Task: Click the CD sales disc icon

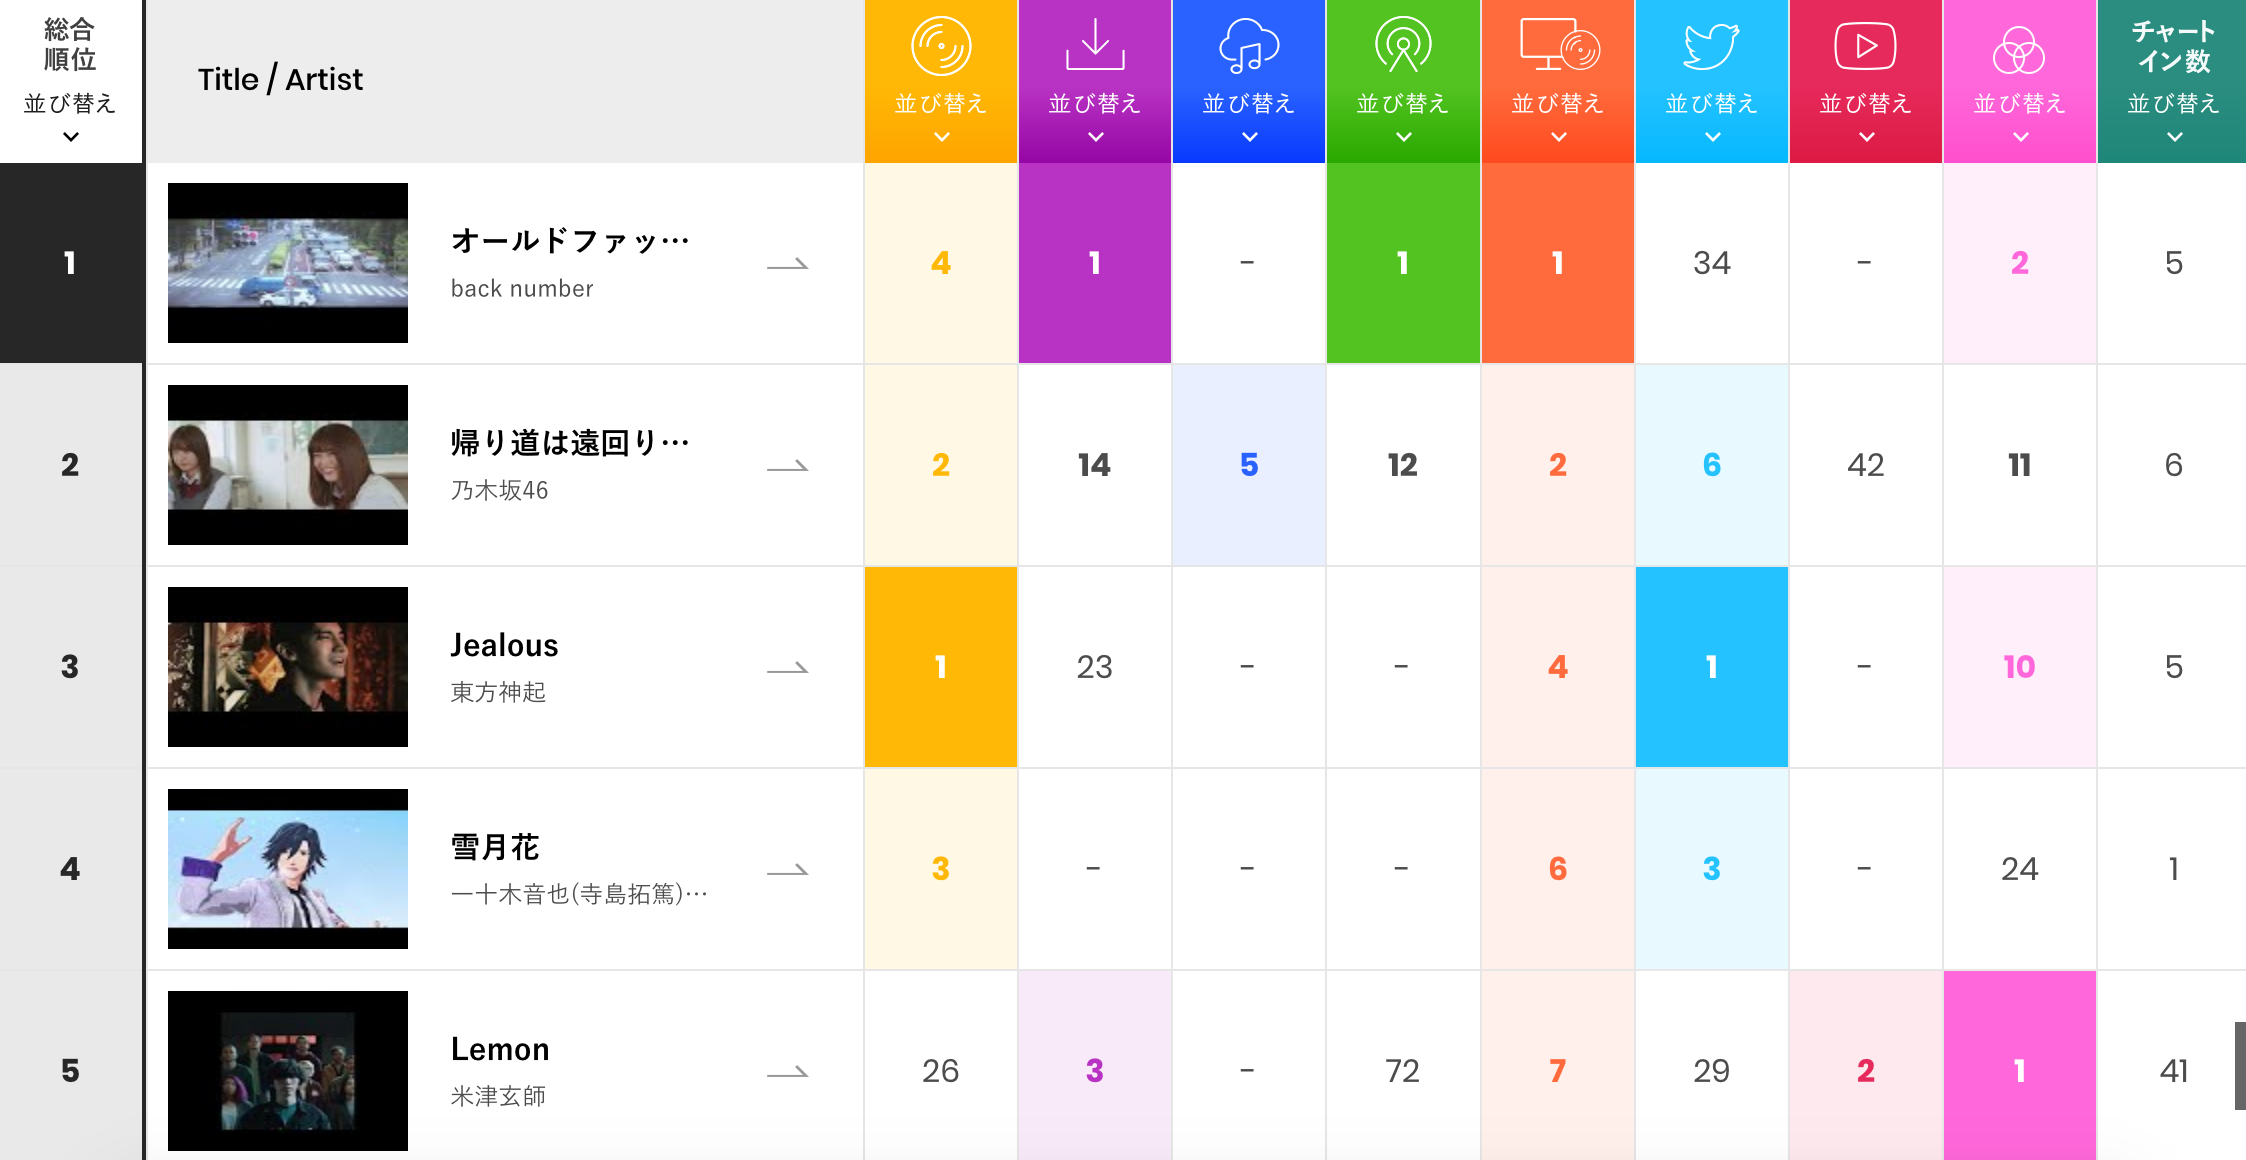Action: coord(941,46)
